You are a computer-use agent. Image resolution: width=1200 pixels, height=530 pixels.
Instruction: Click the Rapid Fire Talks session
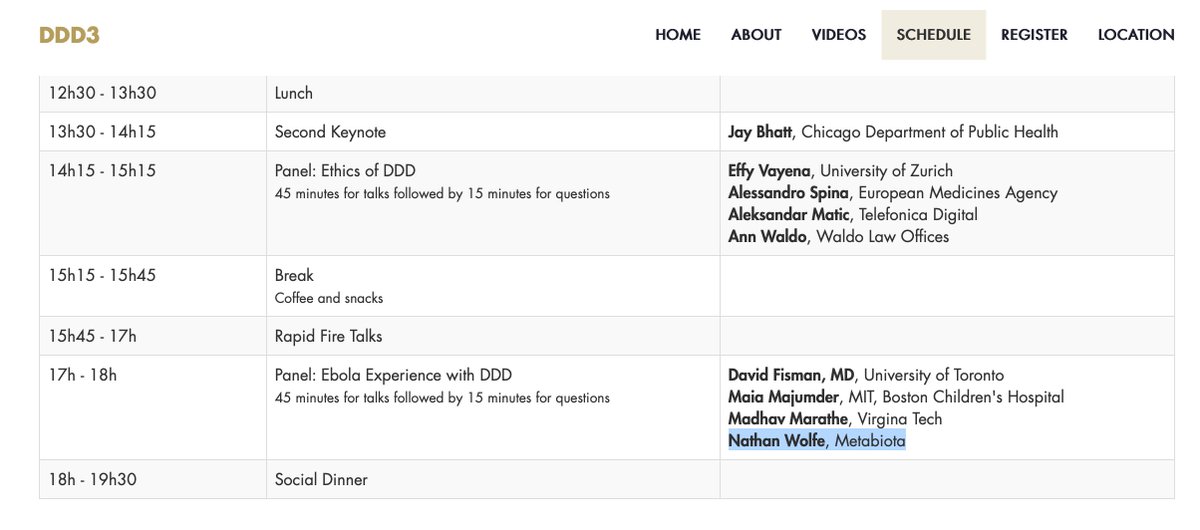tap(328, 336)
